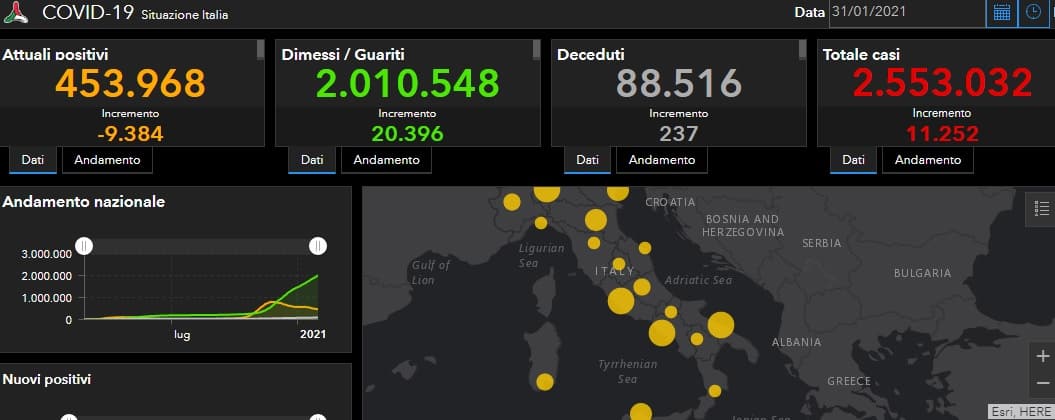Grab right handle of Andamento nazionale range slider

pyautogui.click(x=318, y=246)
